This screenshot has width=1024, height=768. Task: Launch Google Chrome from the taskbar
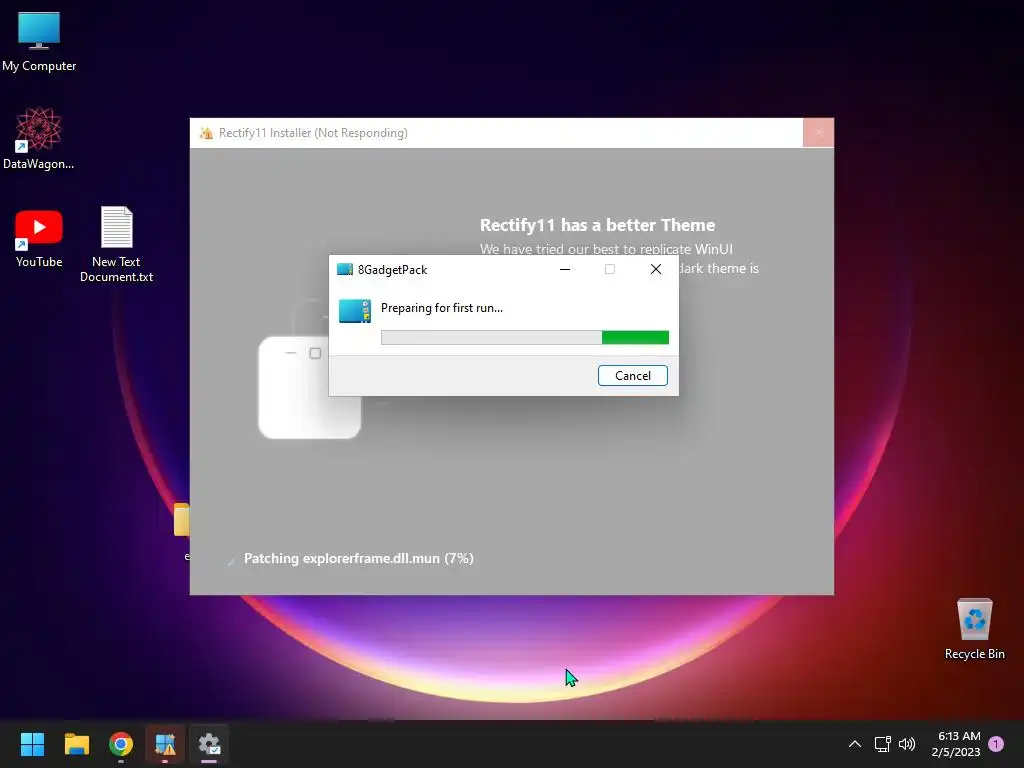121,744
